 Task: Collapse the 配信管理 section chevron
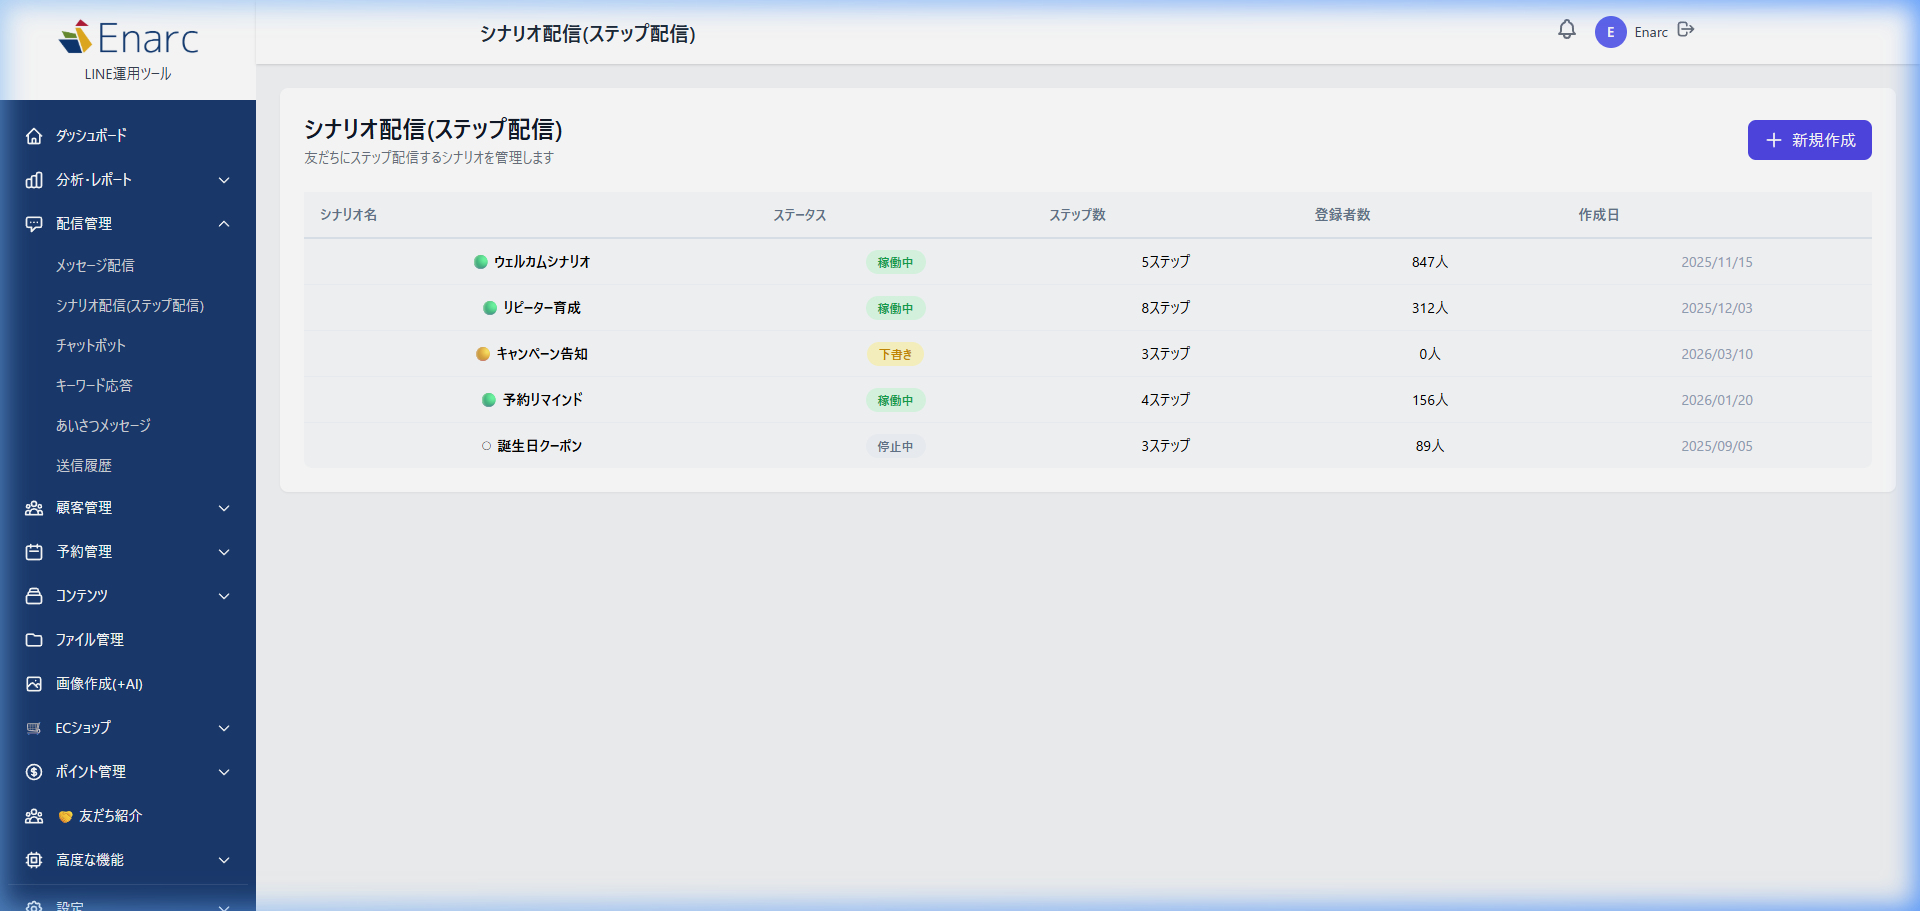(224, 224)
